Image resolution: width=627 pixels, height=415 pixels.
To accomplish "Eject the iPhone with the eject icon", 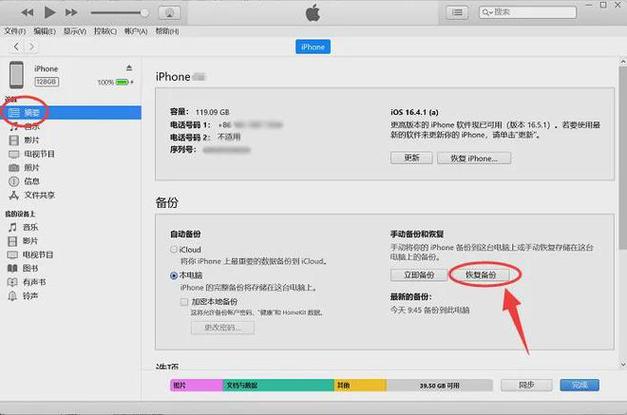I will (129, 68).
